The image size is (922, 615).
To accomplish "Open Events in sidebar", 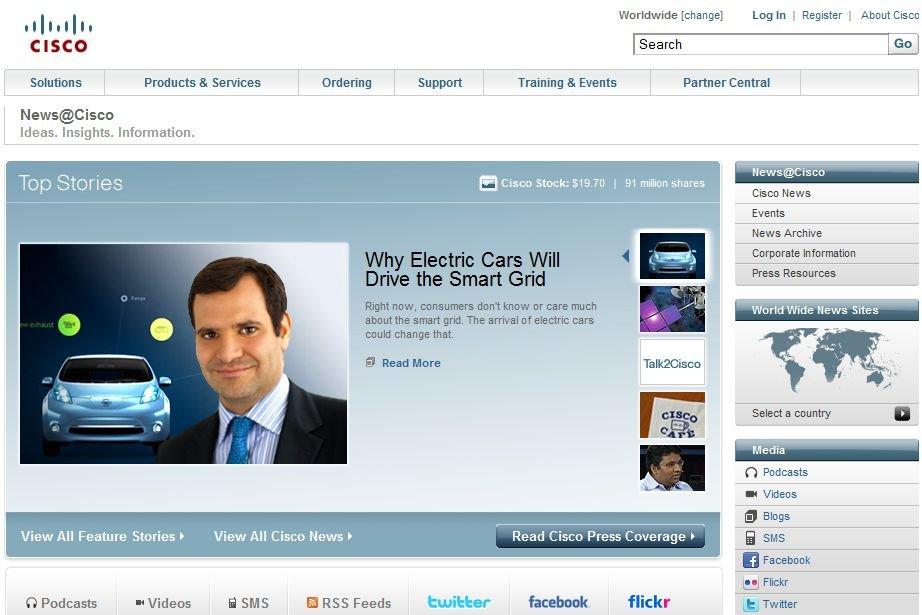I will coord(827,213).
